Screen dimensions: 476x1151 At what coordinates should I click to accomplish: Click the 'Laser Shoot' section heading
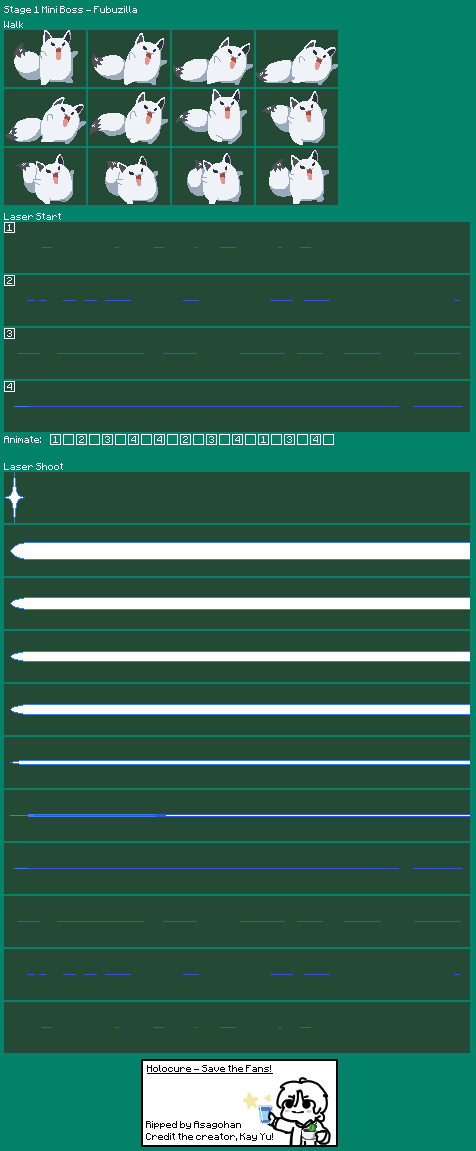point(33,466)
